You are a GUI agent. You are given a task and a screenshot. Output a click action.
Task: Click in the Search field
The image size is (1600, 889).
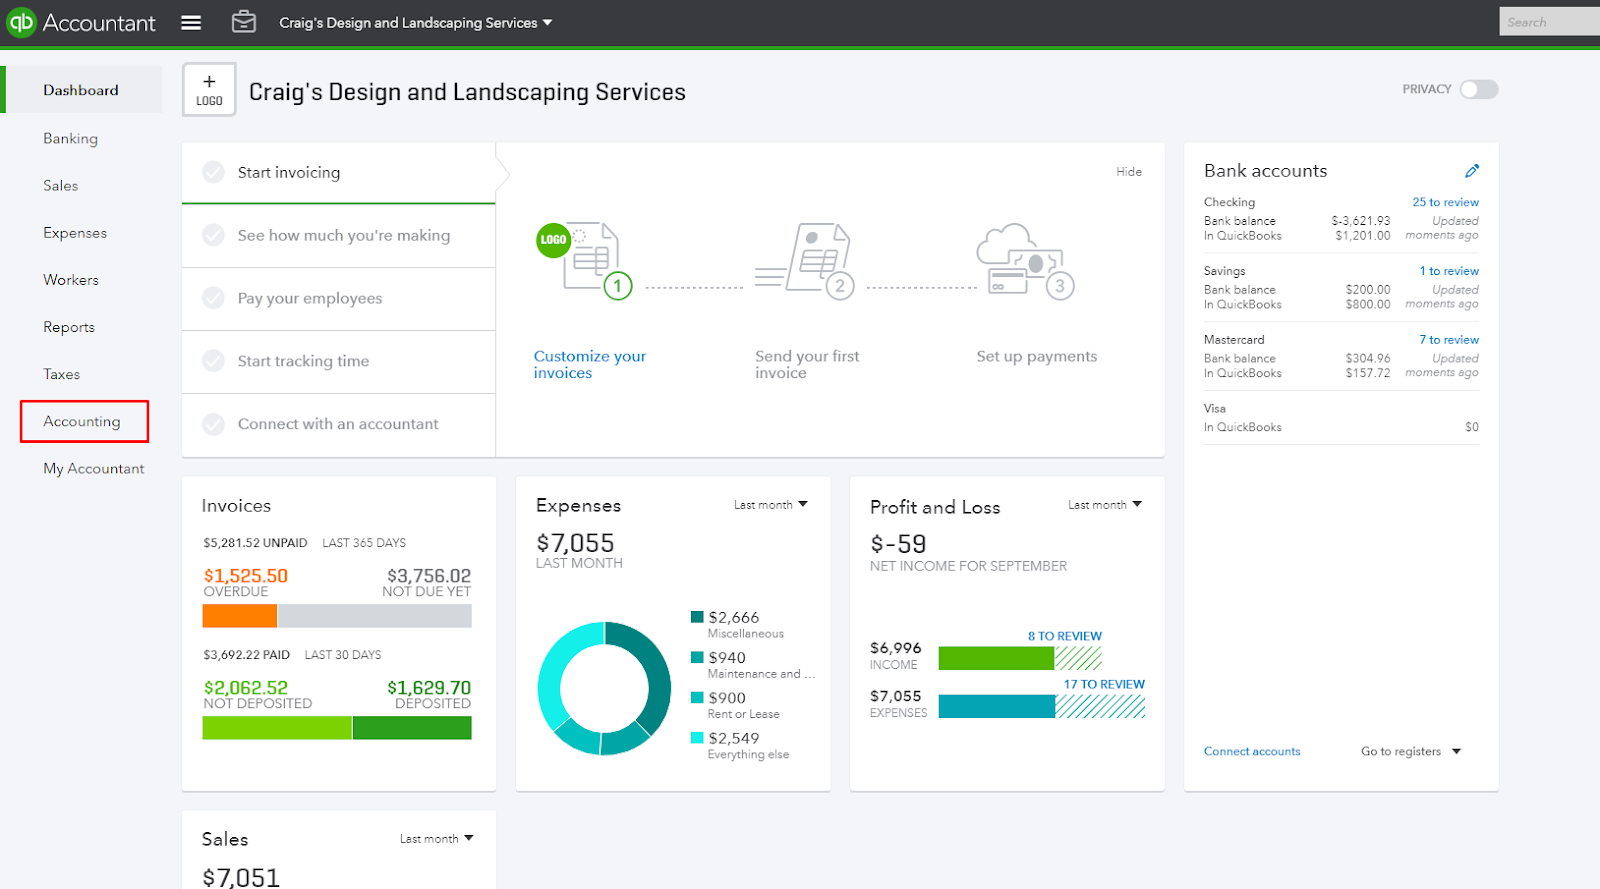[1550, 22]
